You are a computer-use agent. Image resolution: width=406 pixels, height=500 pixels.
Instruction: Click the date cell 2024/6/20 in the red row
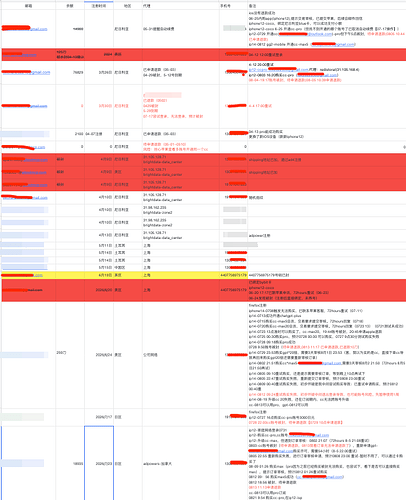coord(99,290)
